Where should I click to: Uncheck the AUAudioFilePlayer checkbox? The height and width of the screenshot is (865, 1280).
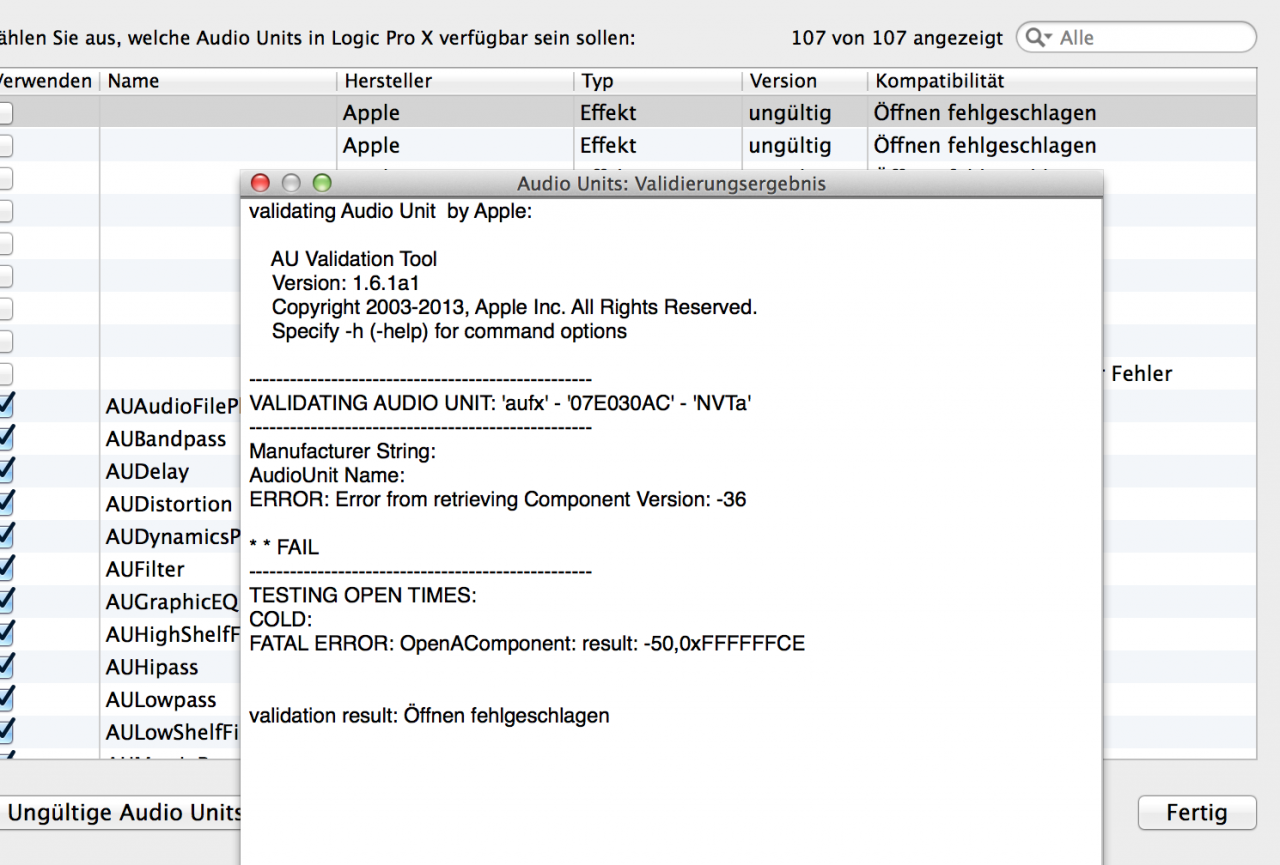(5, 405)
